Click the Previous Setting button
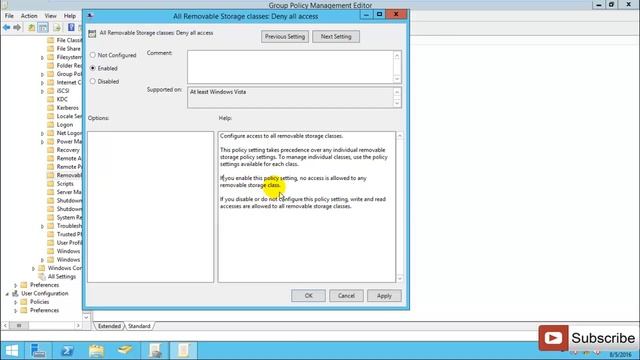Screen dimensions: 640x360 tap(285, 36)
